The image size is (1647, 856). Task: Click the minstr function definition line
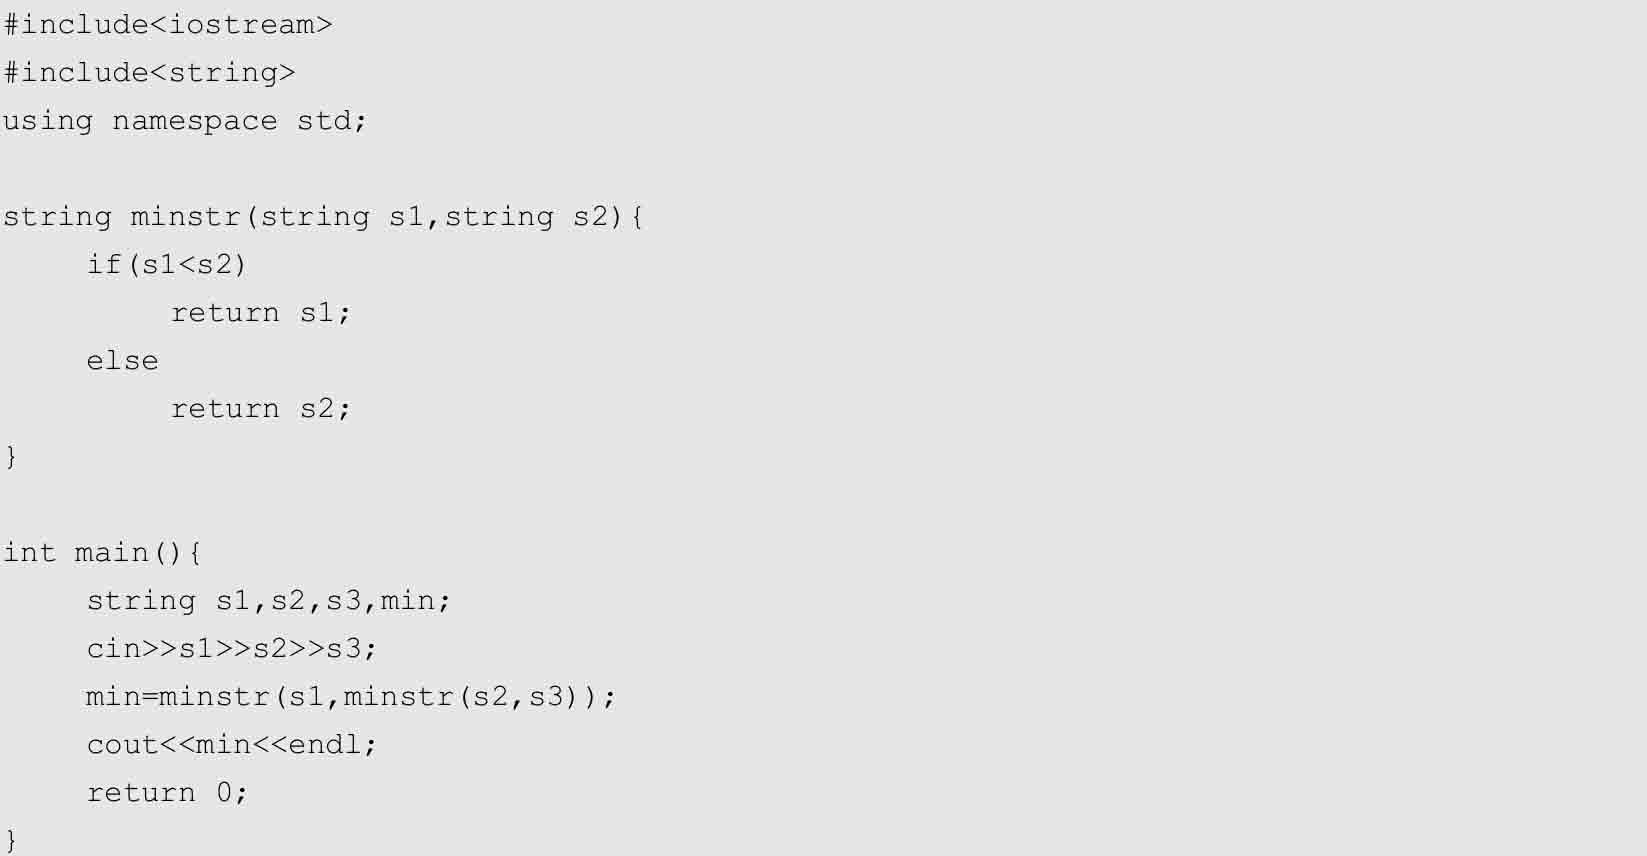(x=322, y=217)
